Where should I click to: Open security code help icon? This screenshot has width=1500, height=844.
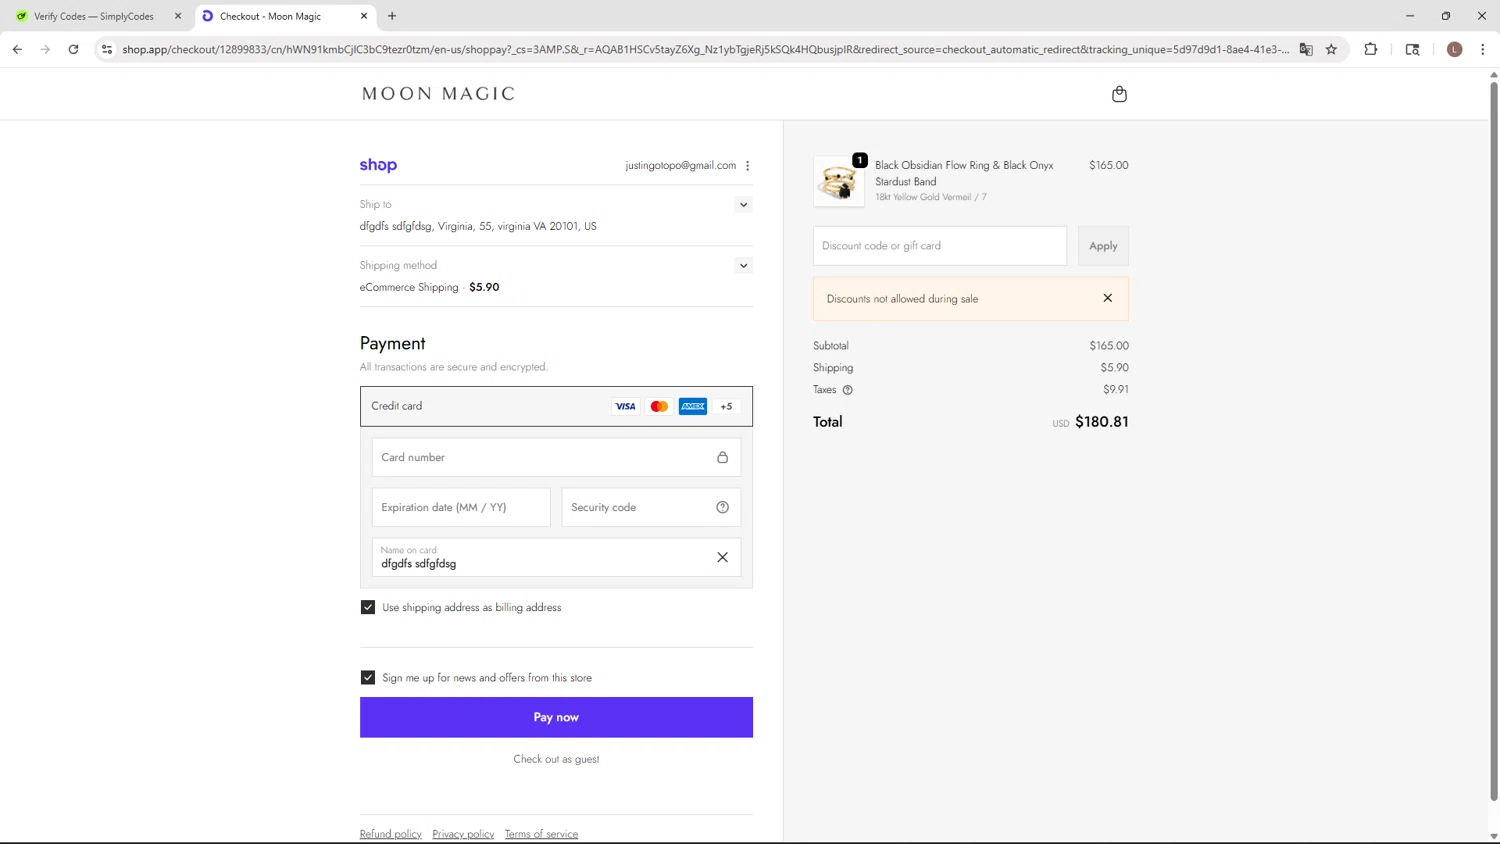tap(722, 507)
